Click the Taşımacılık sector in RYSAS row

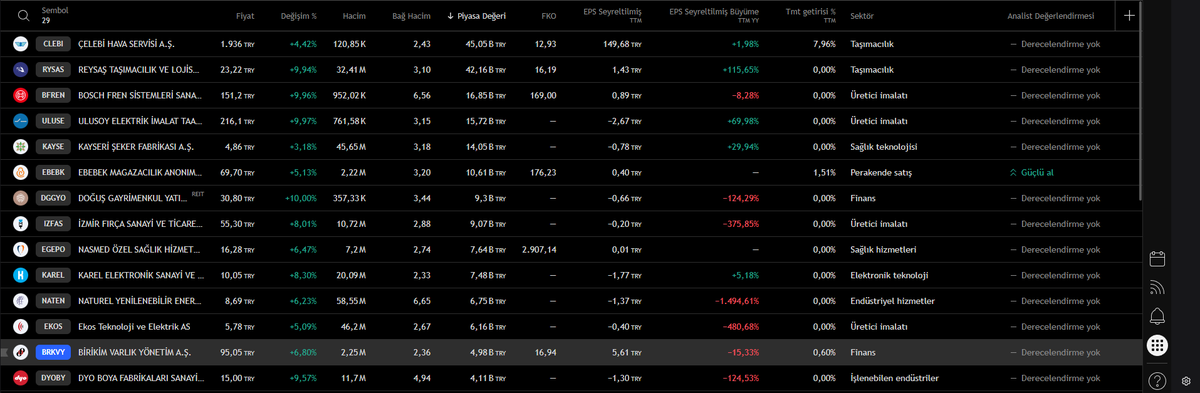tap(871, 70)
